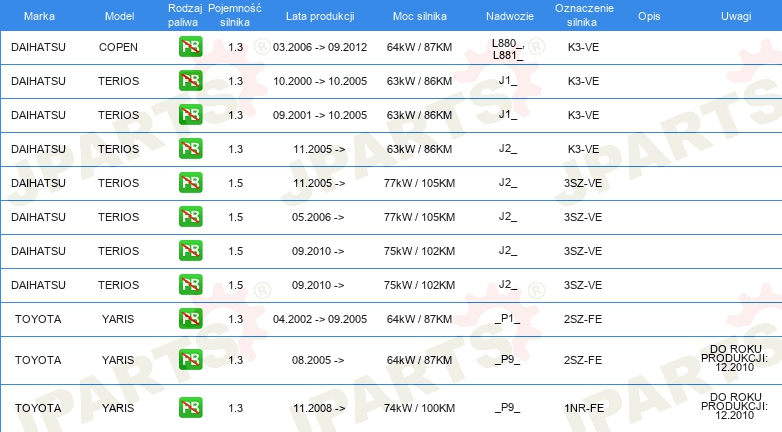782x432 pixels.
Task: Select the 05.2006 -> production date cell
Action: [x=318, y=217]
